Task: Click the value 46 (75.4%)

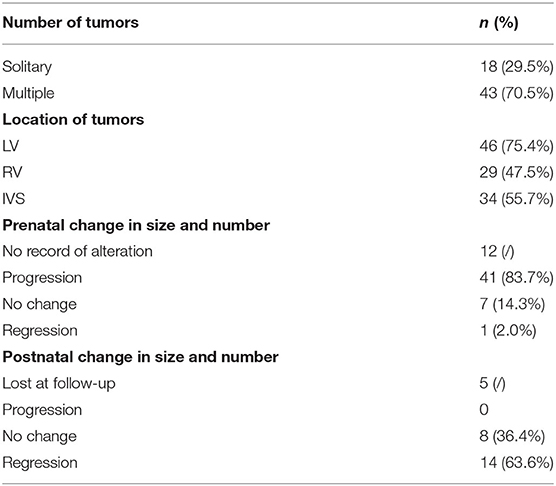Action: [516, 146]
